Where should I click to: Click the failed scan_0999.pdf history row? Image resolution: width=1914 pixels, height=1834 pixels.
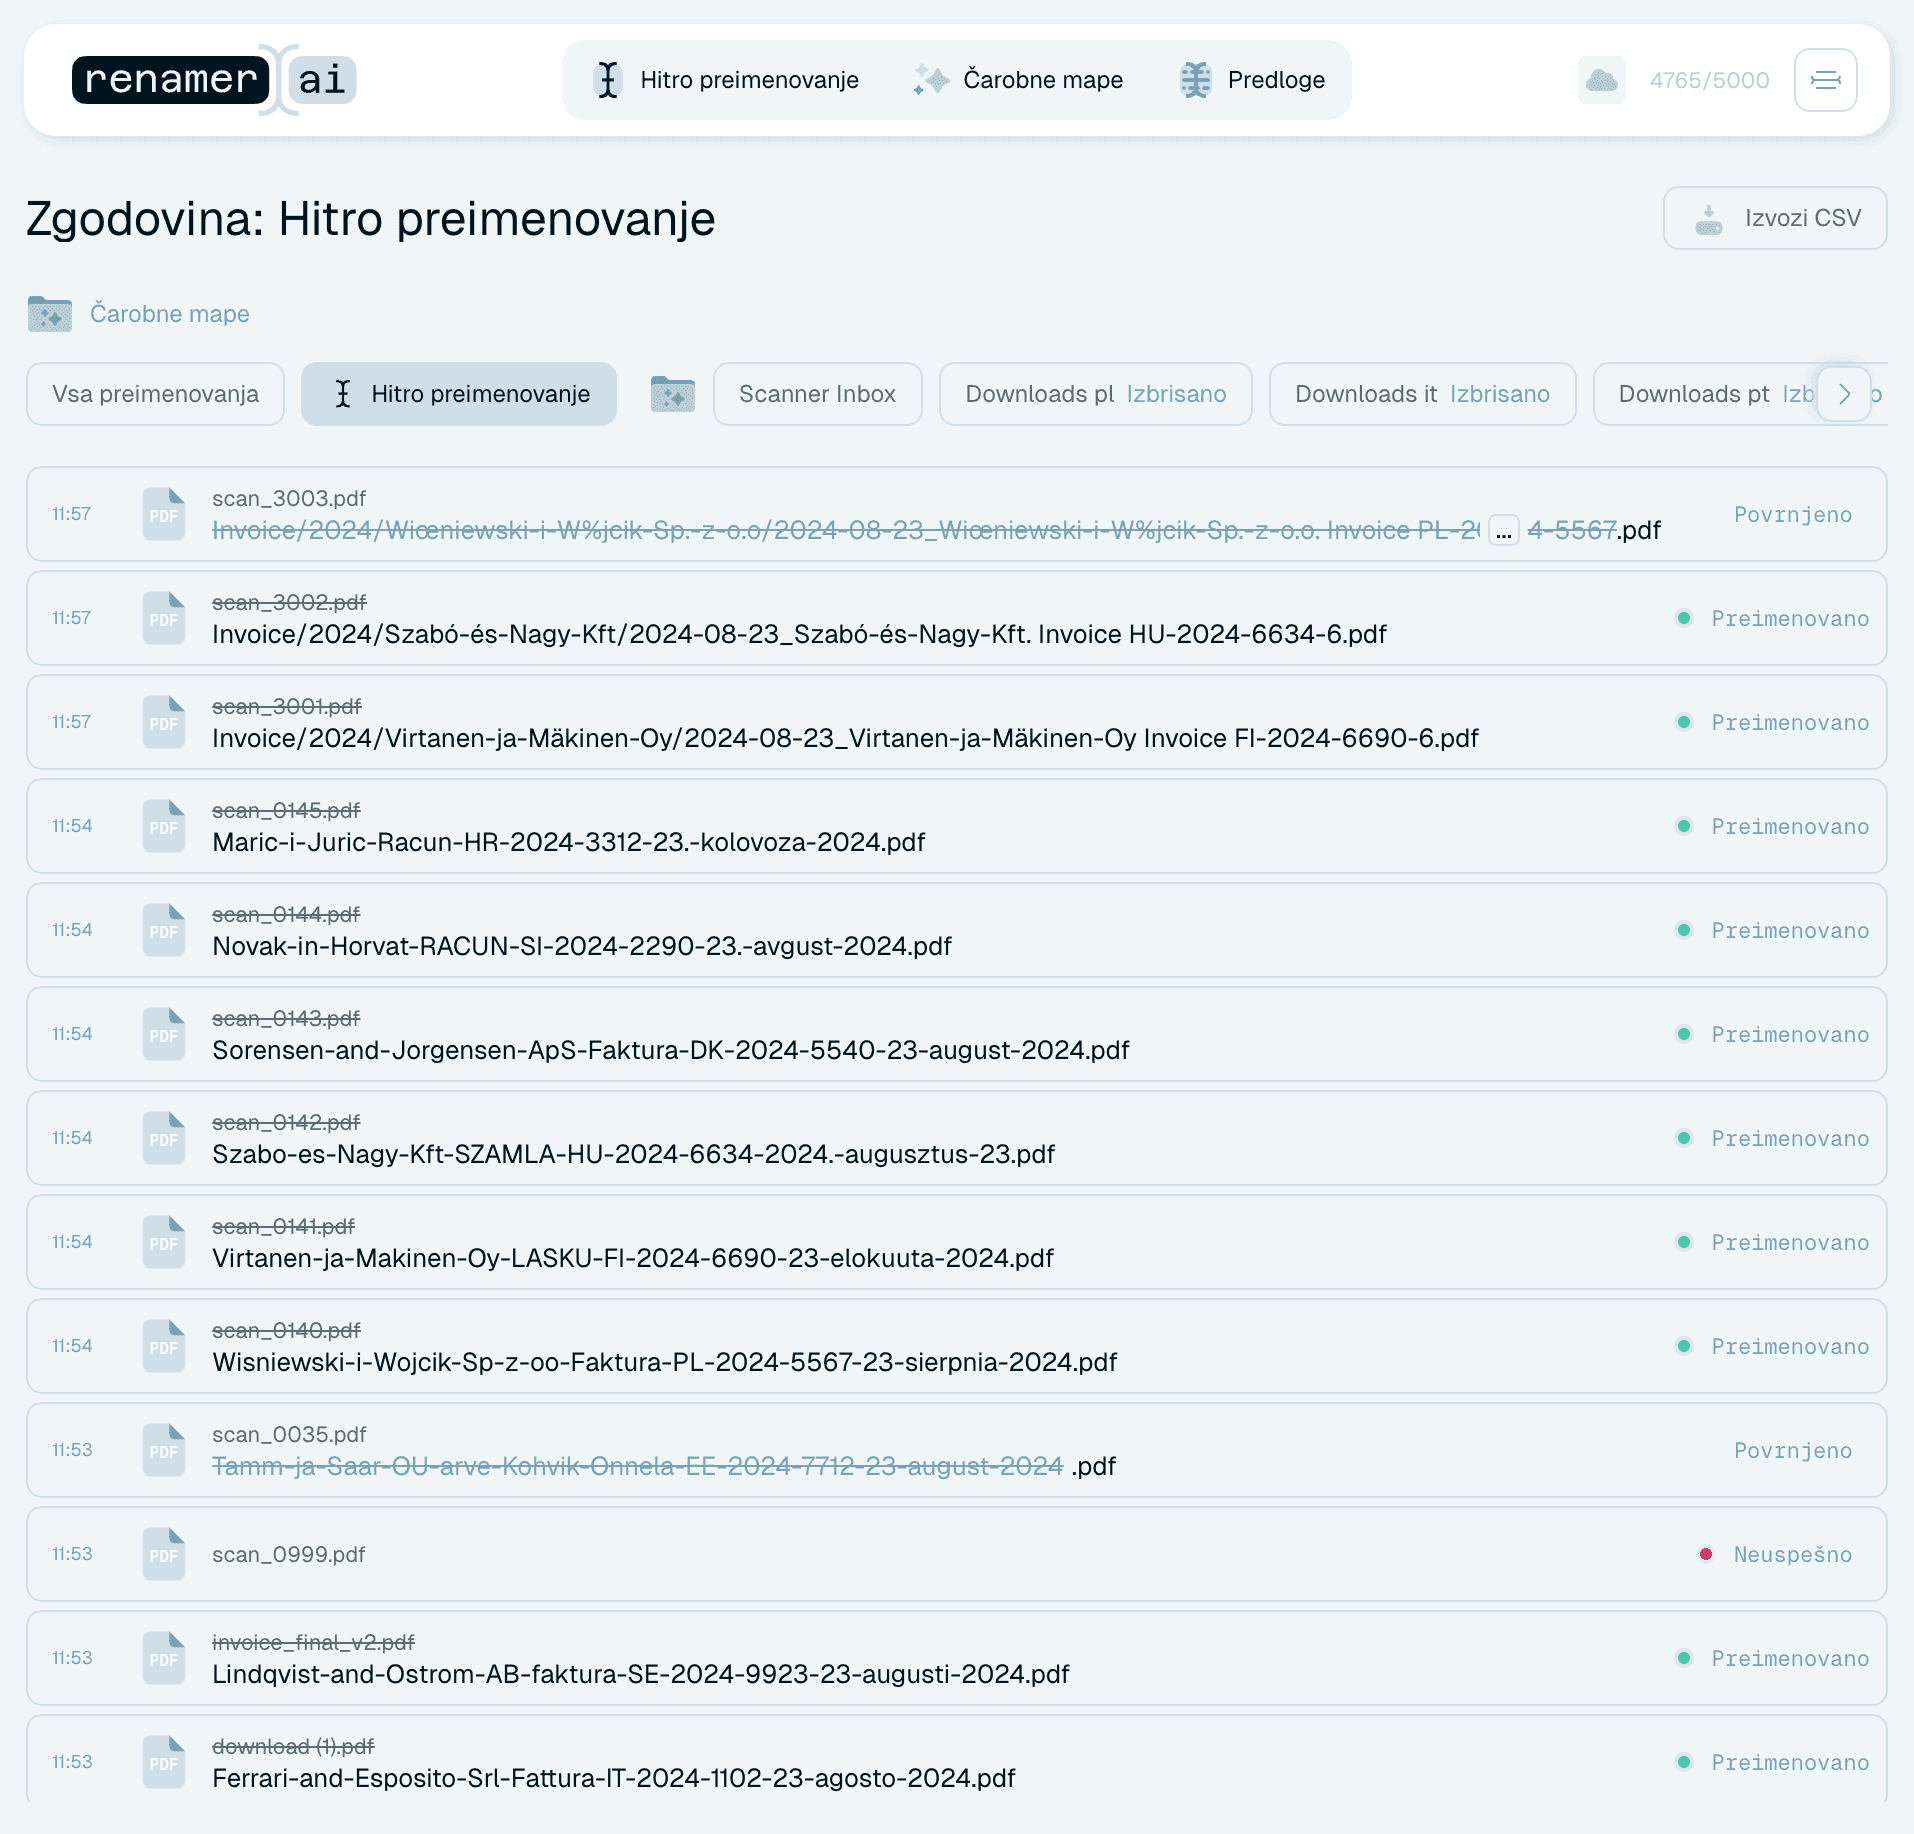pos(957,1554)
